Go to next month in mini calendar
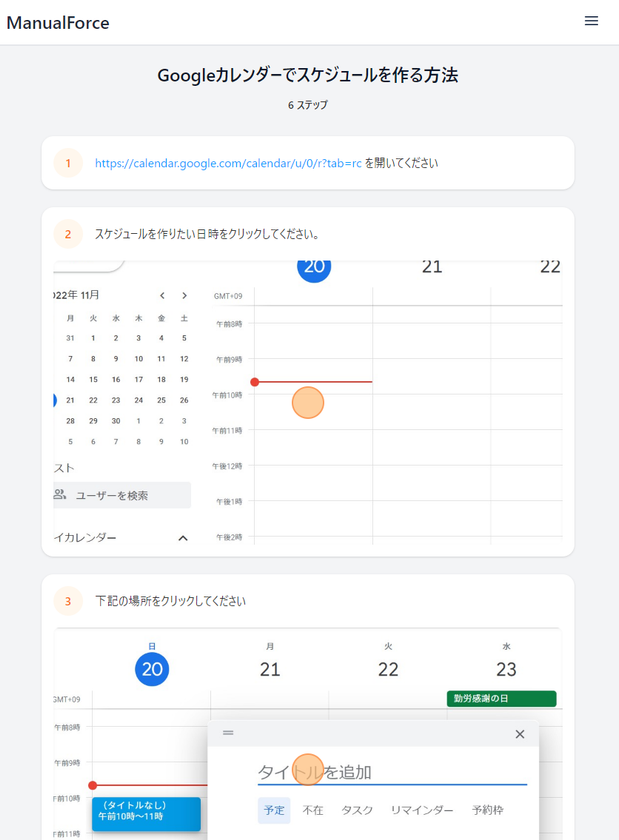 [184, 296]
